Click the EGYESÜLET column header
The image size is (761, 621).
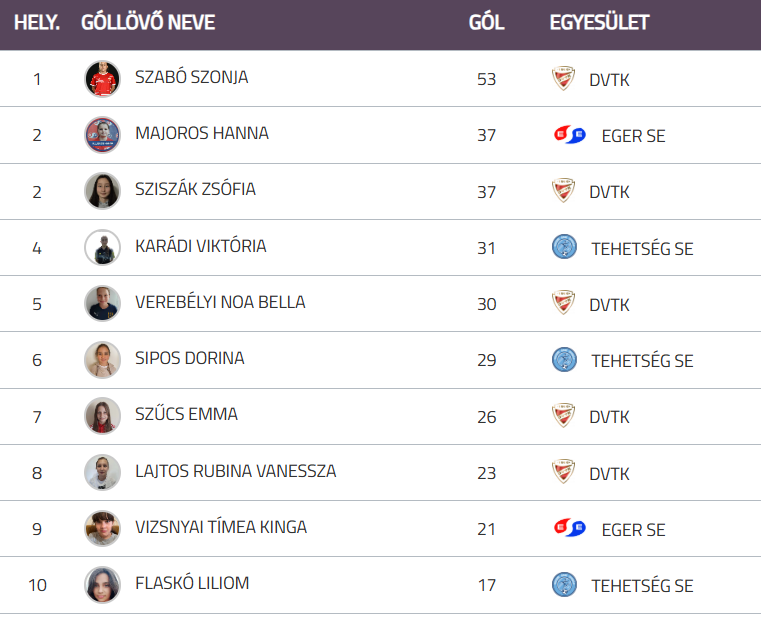(599, 23)
